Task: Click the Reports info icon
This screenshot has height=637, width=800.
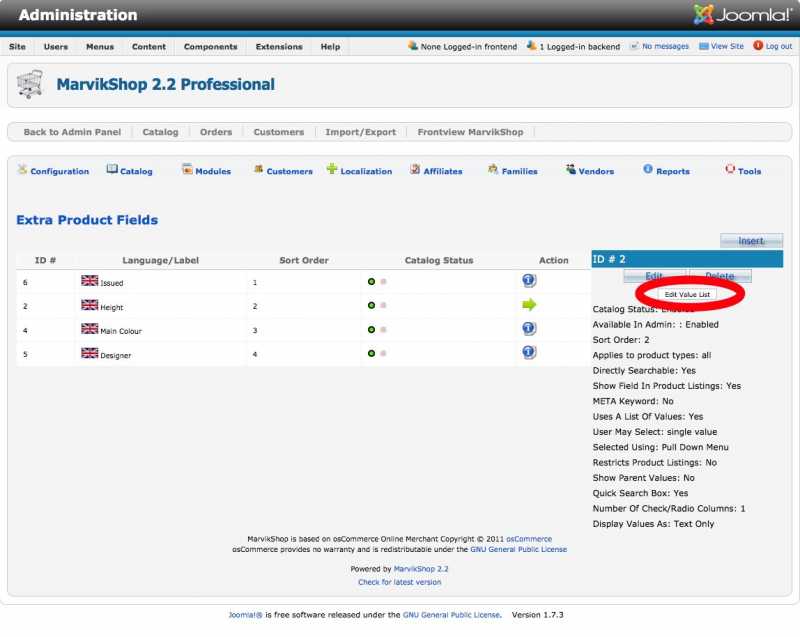Action: [647, 169]
